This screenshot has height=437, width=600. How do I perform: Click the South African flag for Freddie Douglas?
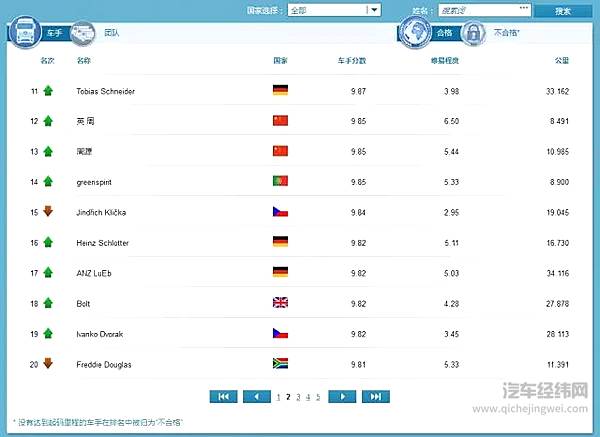(280, 364)
